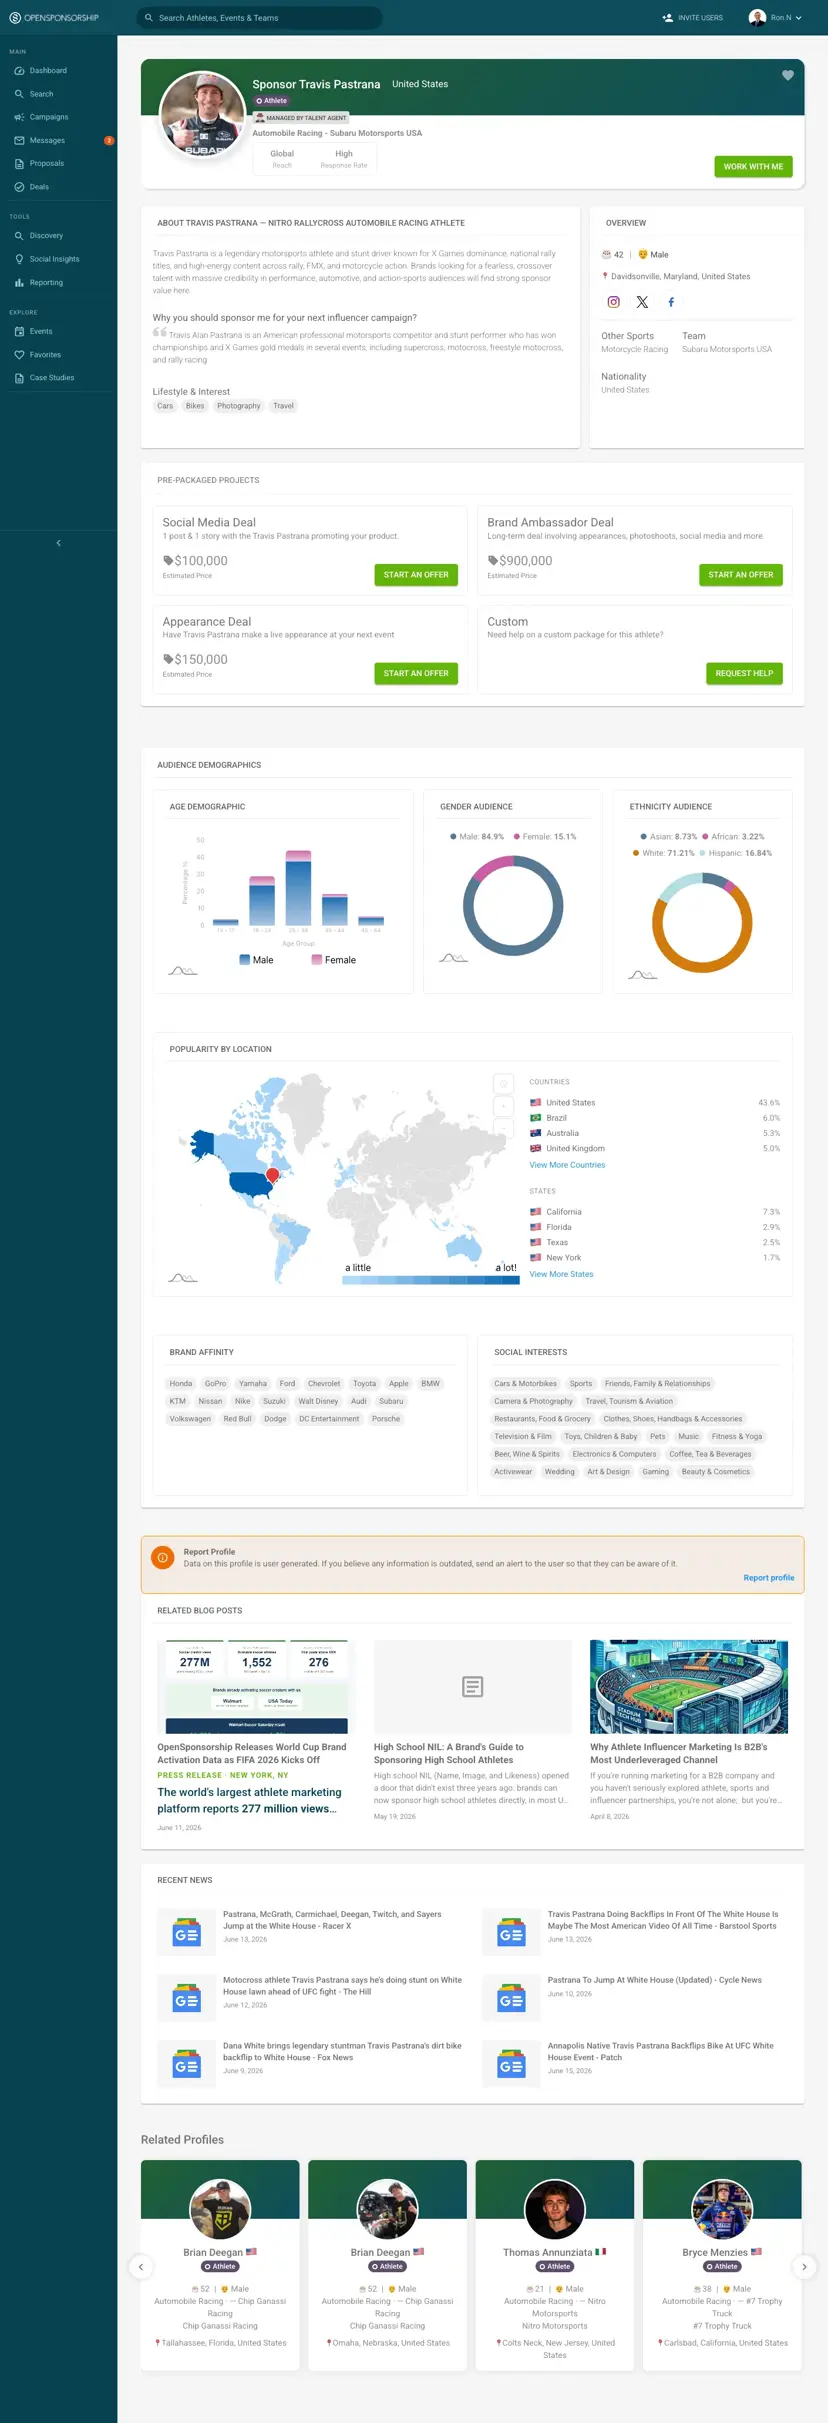Open Search in the sidebar

[x=58, y=94]
